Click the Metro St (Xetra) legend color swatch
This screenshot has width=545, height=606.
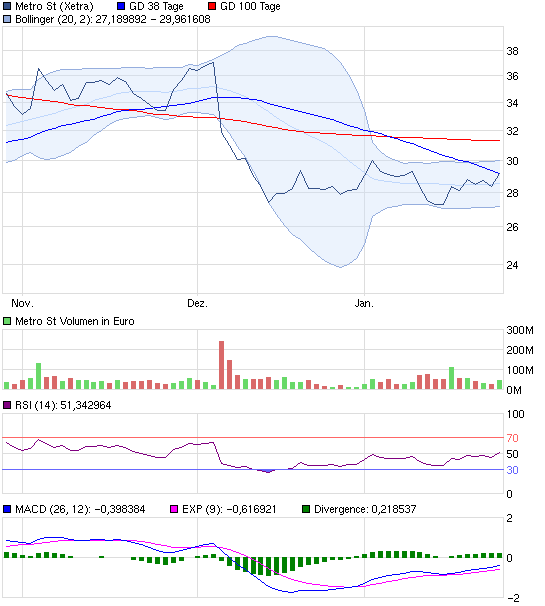7,7
